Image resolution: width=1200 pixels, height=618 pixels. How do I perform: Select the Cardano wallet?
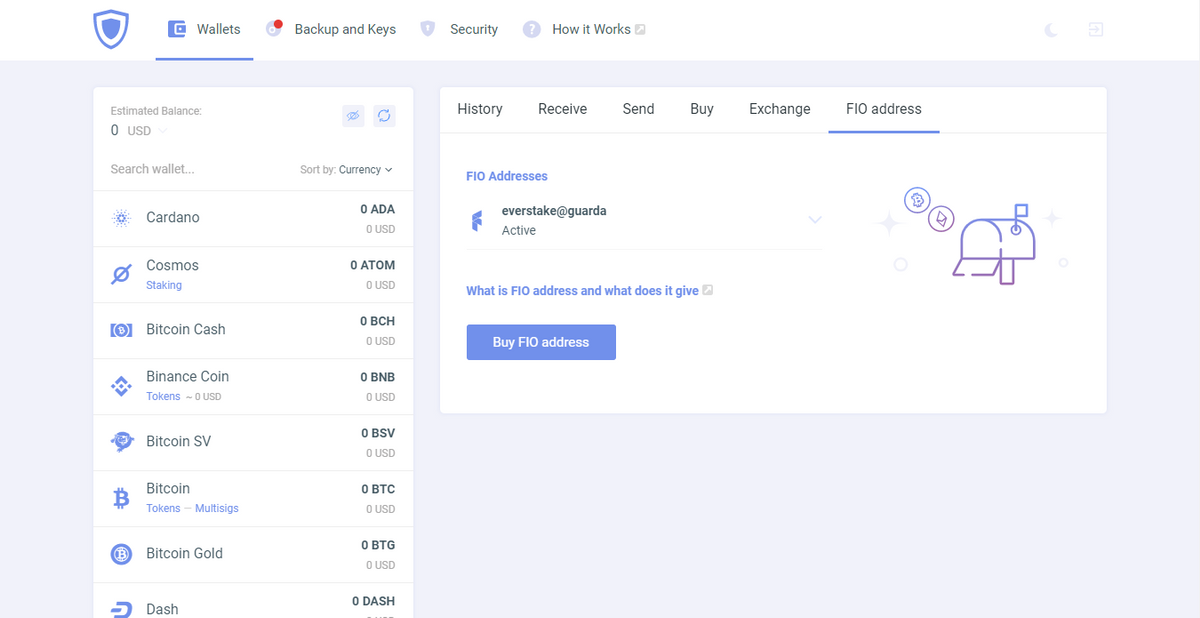pyautogui.click(x=253, y=218)
